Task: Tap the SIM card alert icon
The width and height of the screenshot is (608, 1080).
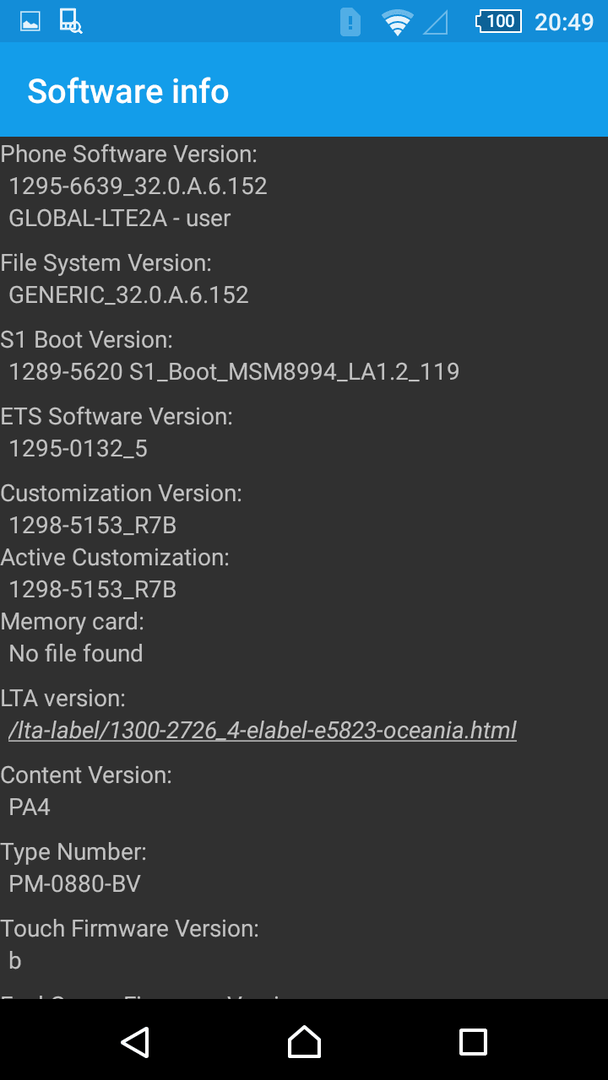Action: click(x=350, y=22)
